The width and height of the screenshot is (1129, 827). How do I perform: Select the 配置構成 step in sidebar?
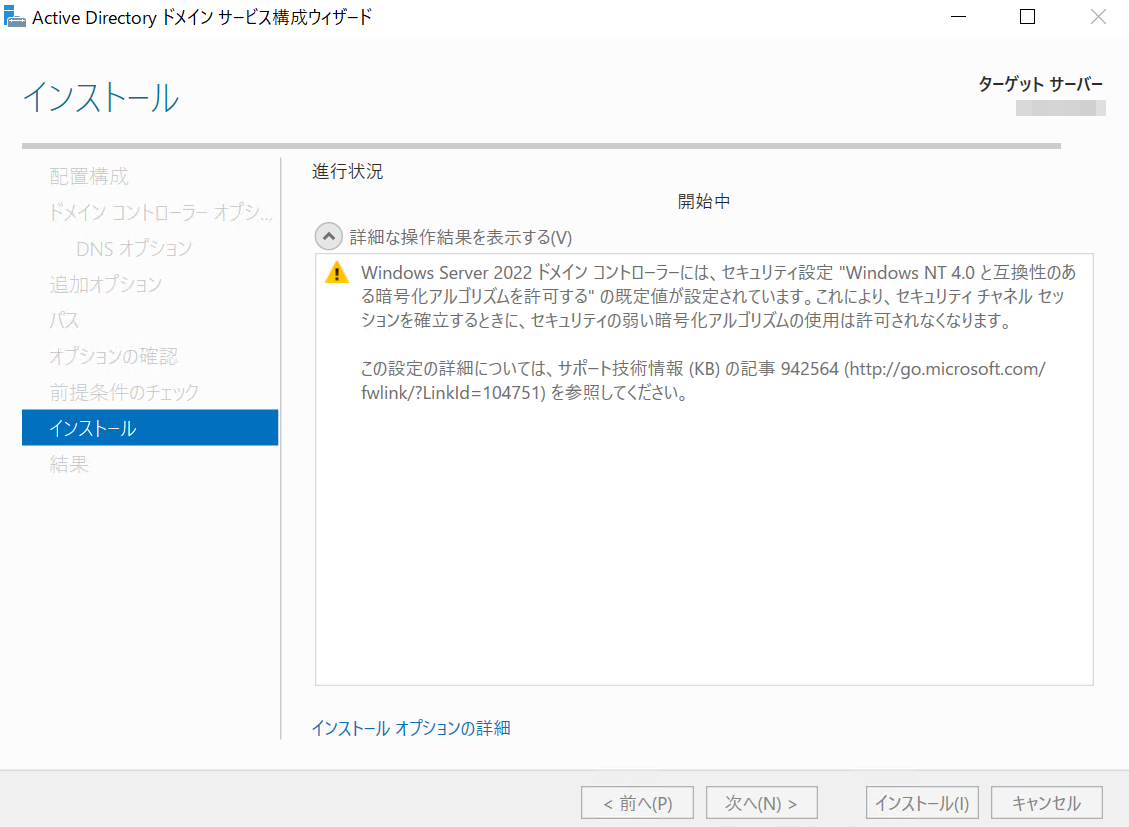89,176
